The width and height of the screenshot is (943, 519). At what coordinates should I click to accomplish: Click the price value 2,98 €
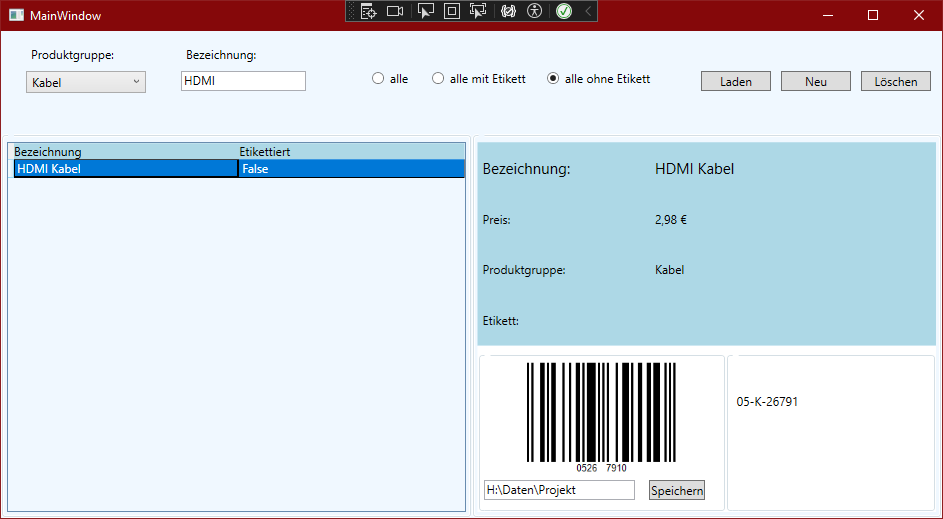coord(671,220)
